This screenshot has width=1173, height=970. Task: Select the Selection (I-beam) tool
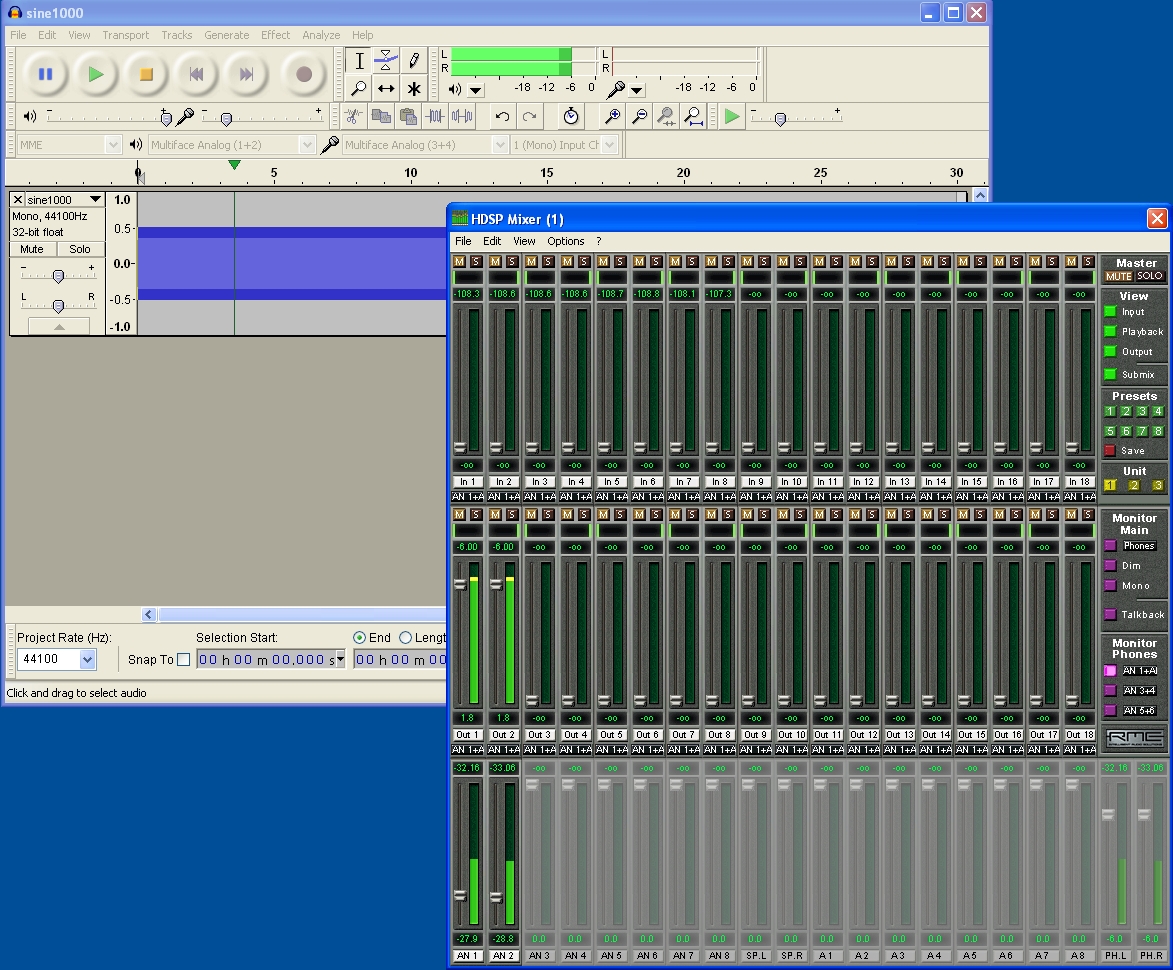359,61
